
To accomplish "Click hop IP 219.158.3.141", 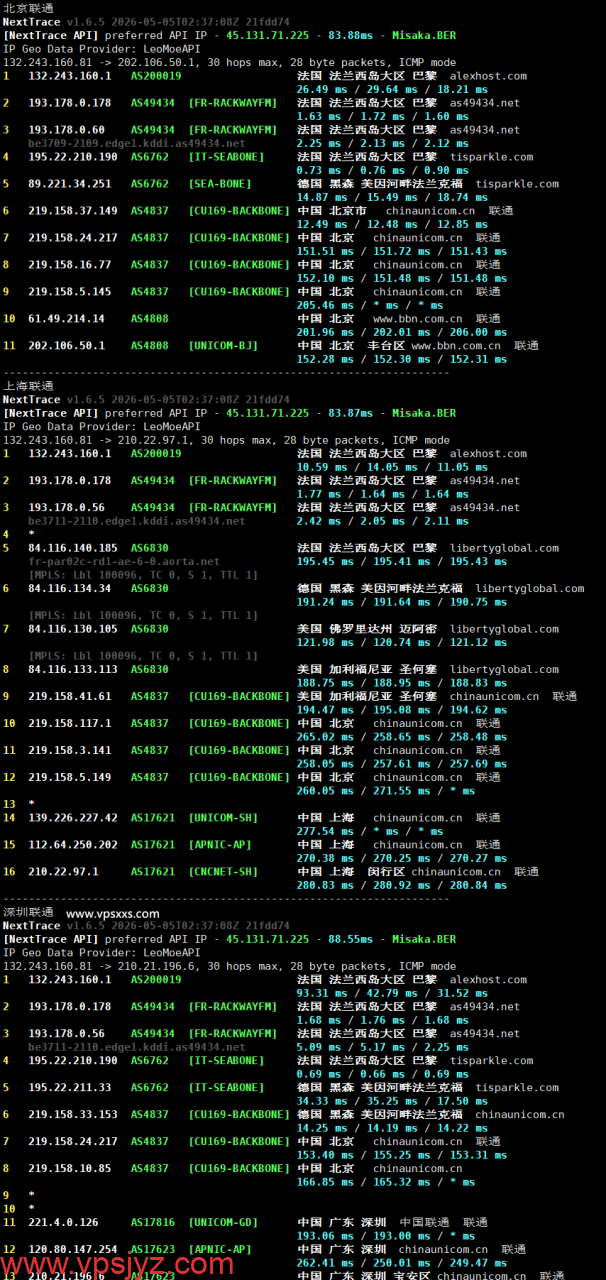I will click(x=69, y=751).
